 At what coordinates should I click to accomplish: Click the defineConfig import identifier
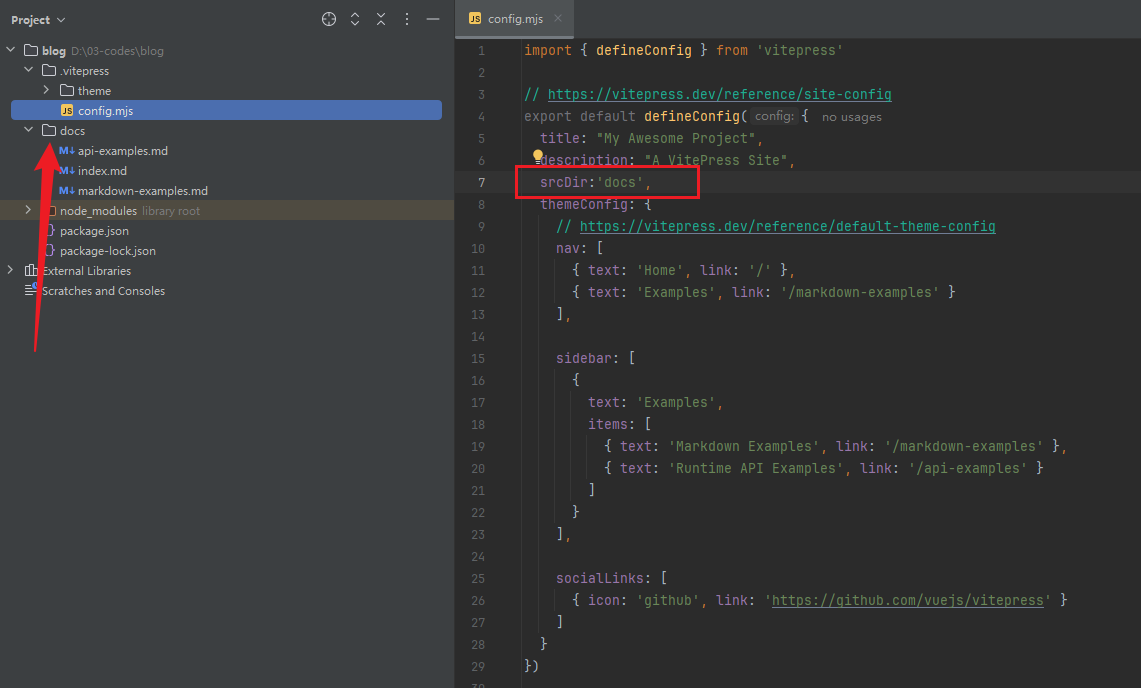click(644, 50)
